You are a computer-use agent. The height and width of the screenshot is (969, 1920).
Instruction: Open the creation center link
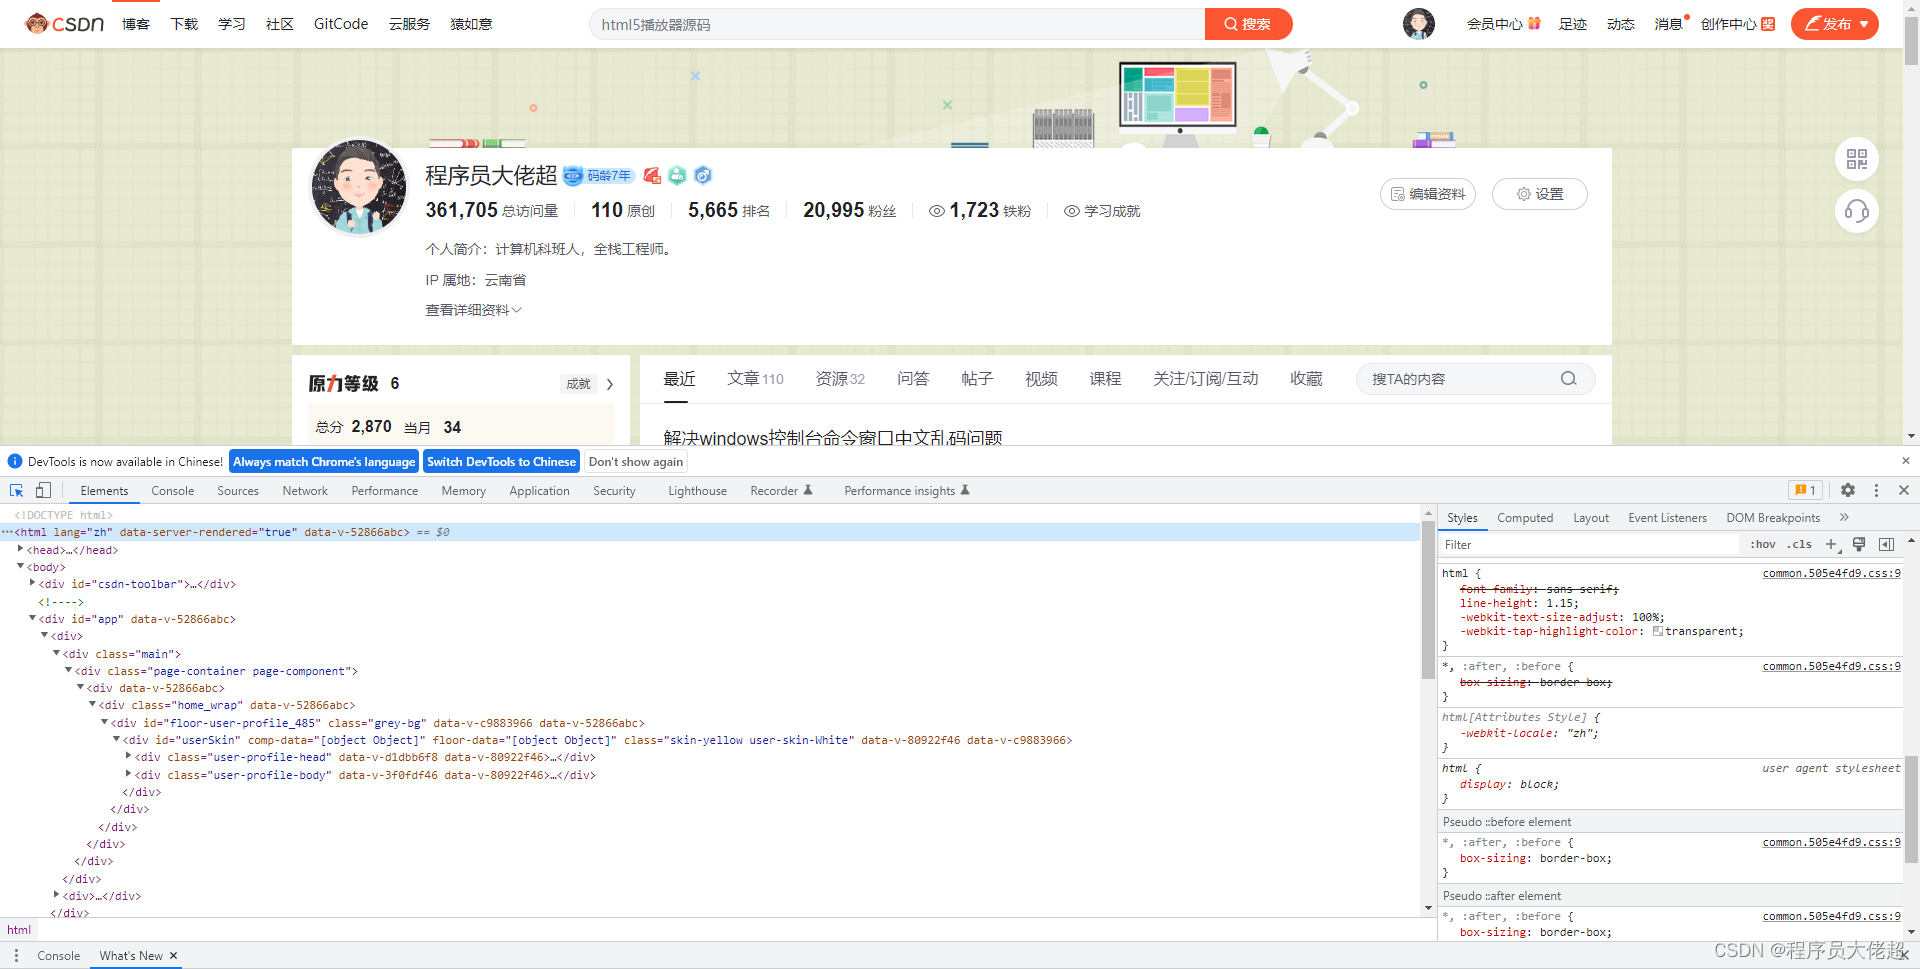click(x=1738, y=24)
